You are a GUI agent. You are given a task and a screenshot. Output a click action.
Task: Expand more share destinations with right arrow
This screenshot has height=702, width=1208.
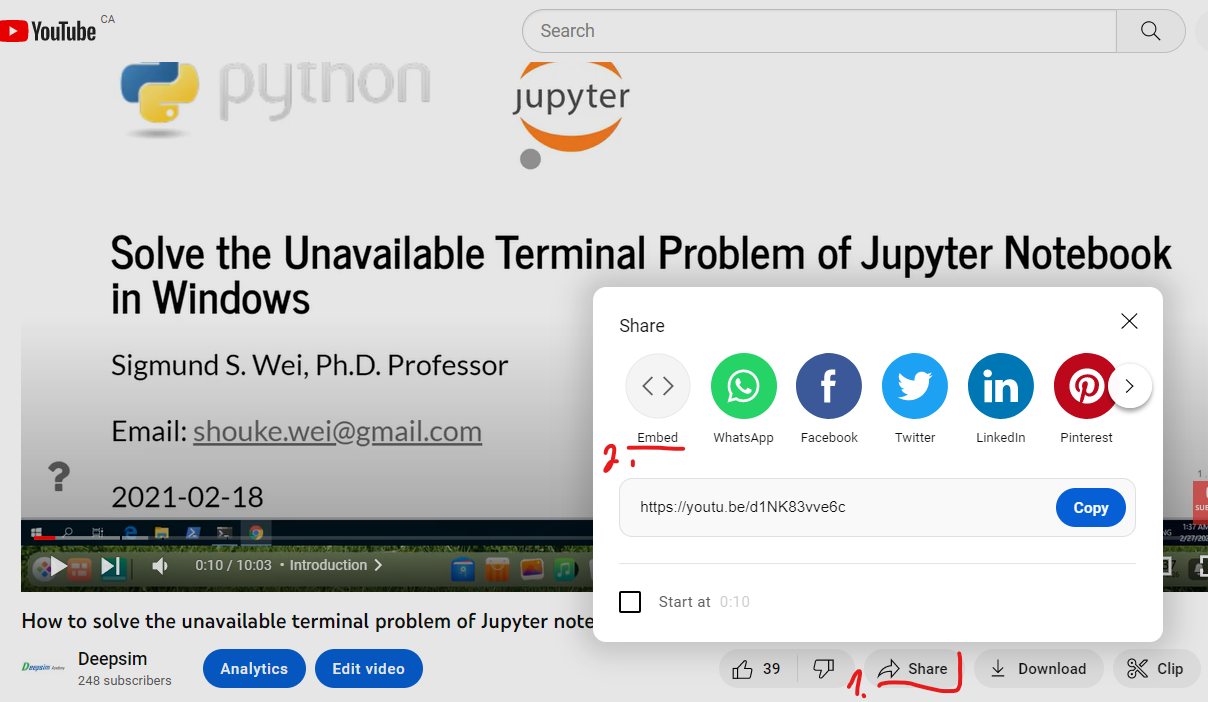[1130, 386]
